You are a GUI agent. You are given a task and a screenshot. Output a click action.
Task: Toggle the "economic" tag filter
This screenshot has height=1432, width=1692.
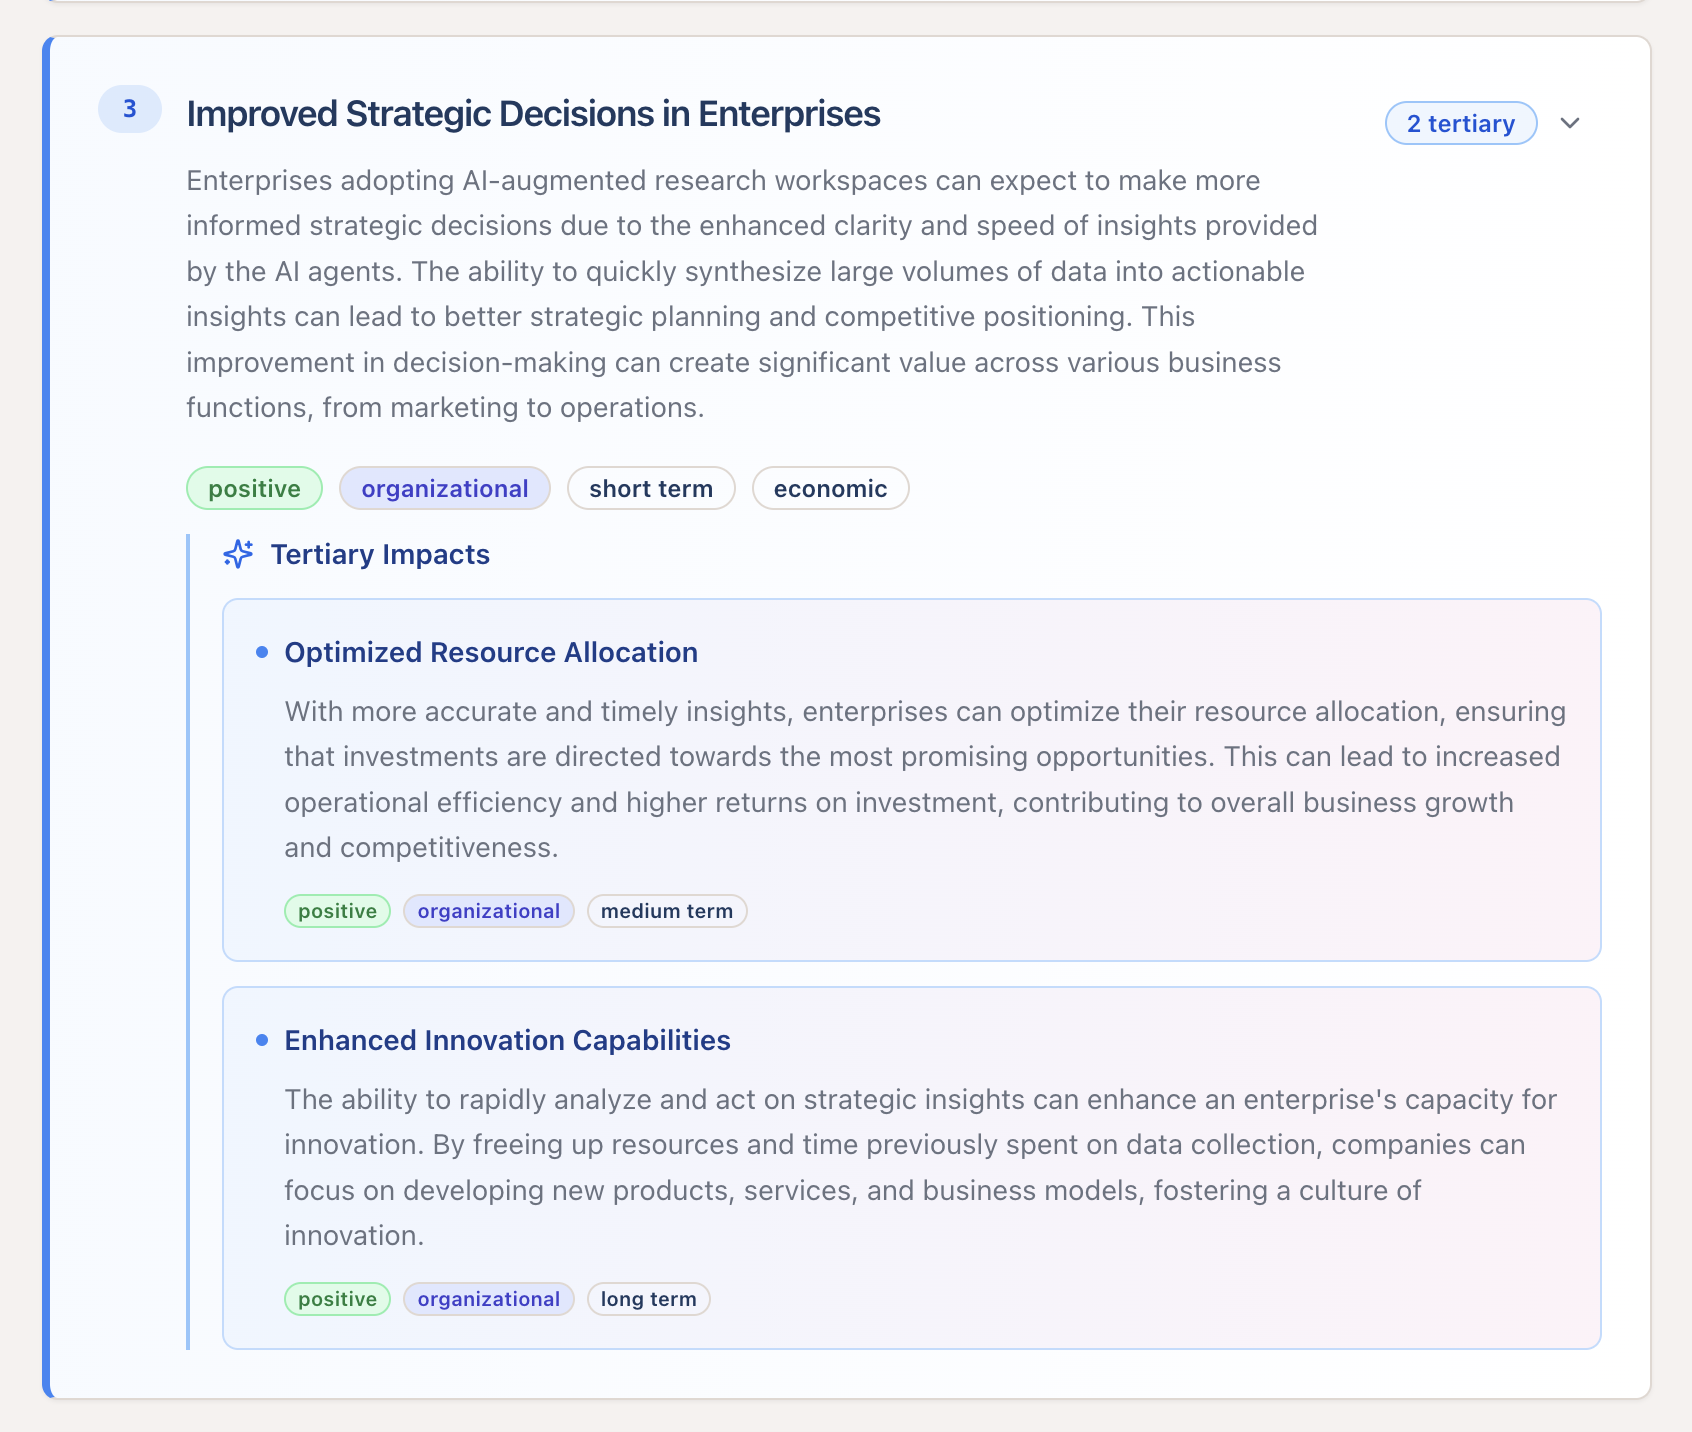(830, 488)
